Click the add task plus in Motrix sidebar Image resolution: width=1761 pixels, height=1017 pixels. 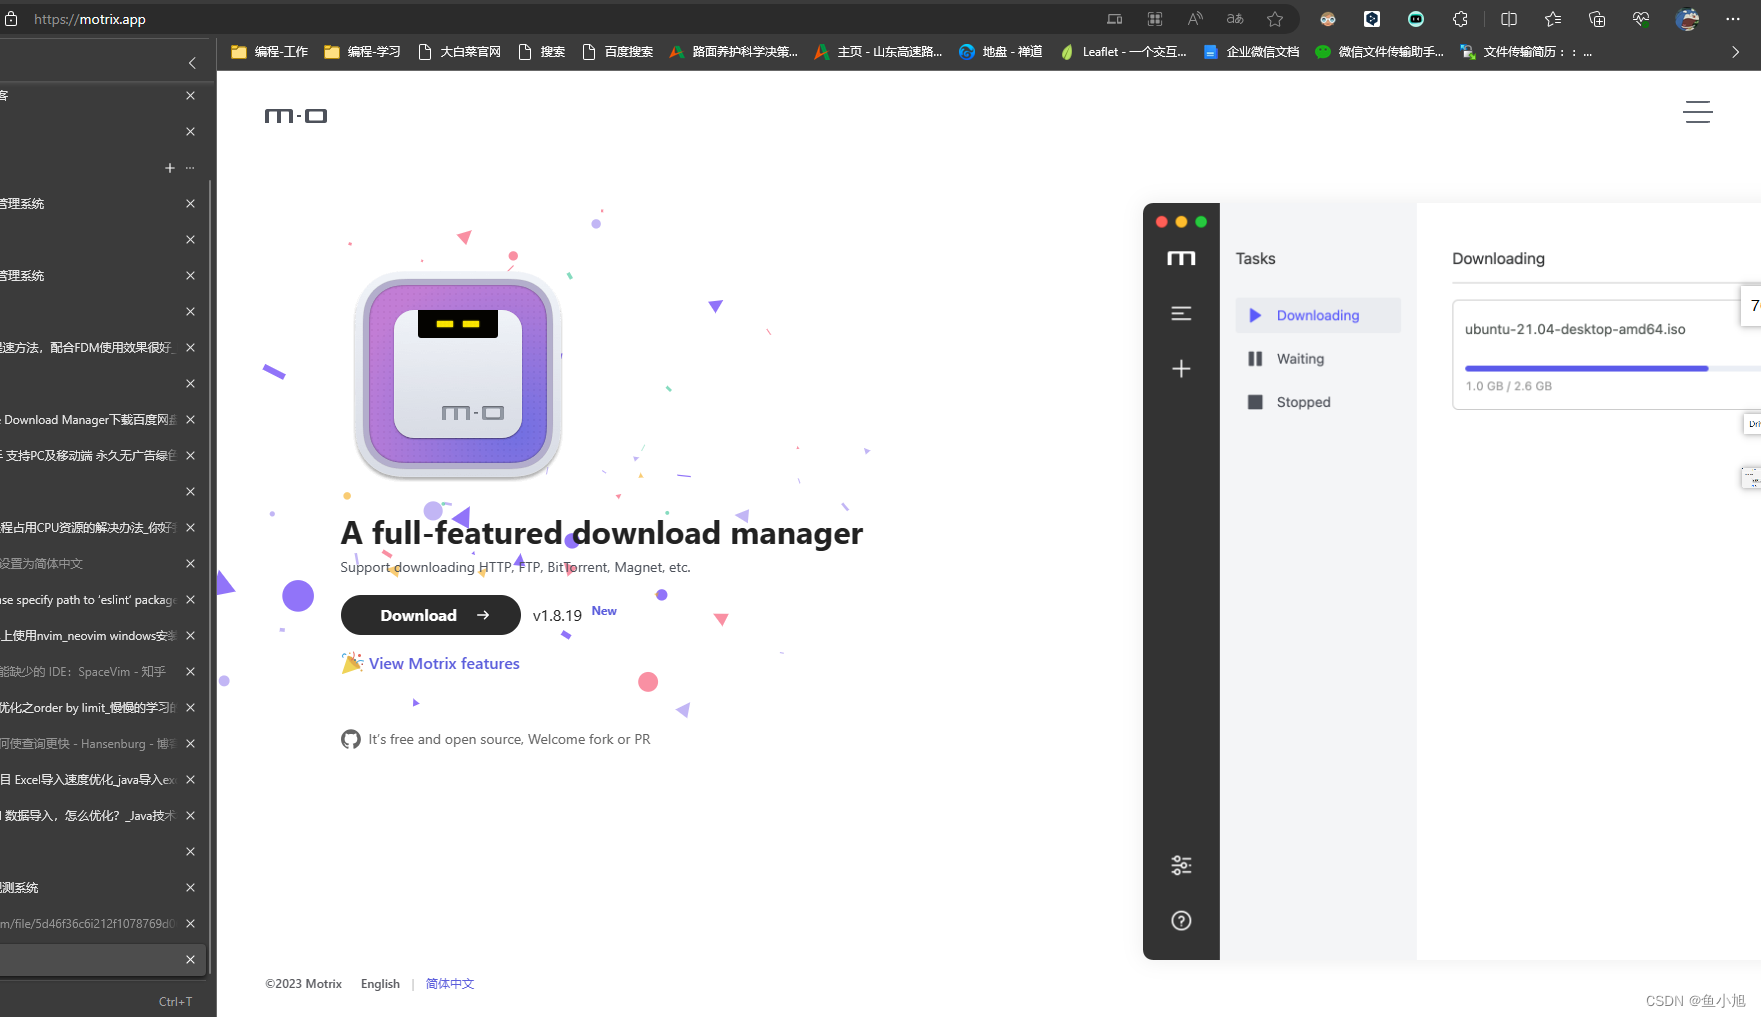[1181, 369]
